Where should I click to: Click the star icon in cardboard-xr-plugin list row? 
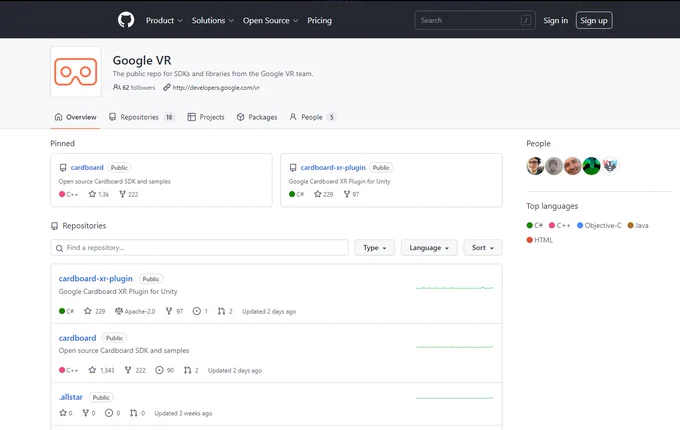click(x=88, y=311)
